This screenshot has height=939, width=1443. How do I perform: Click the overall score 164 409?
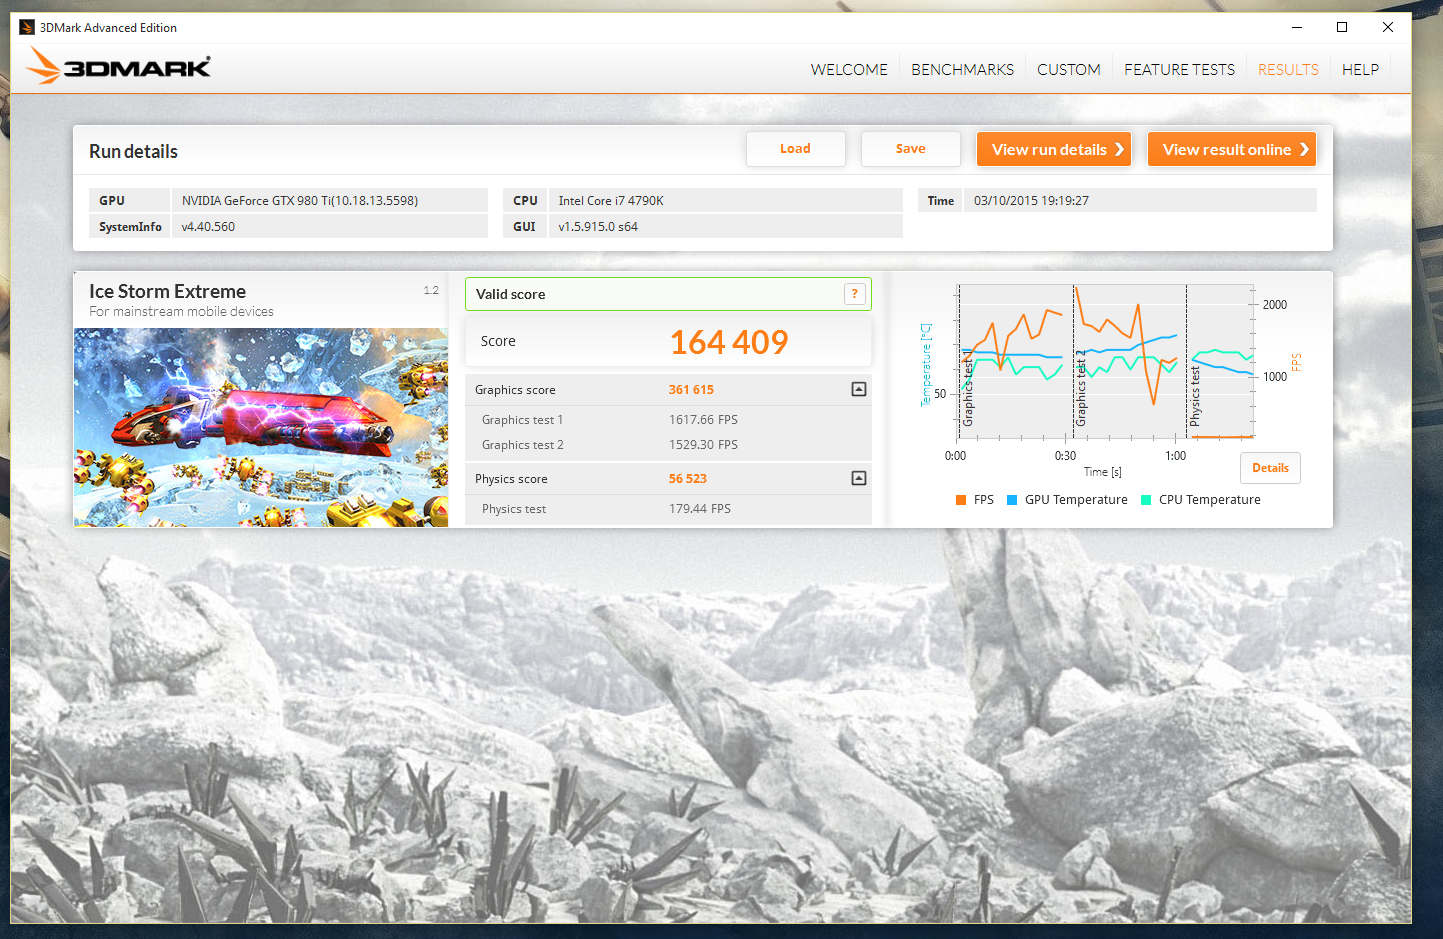pyautogui.click(x=729, y=342)
